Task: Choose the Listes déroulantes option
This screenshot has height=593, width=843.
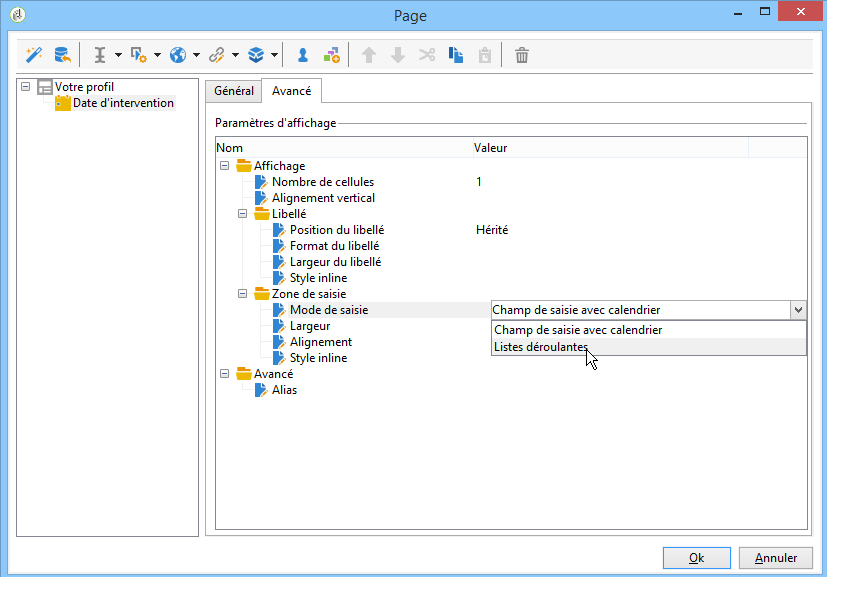Action: [x=649, y=347]
